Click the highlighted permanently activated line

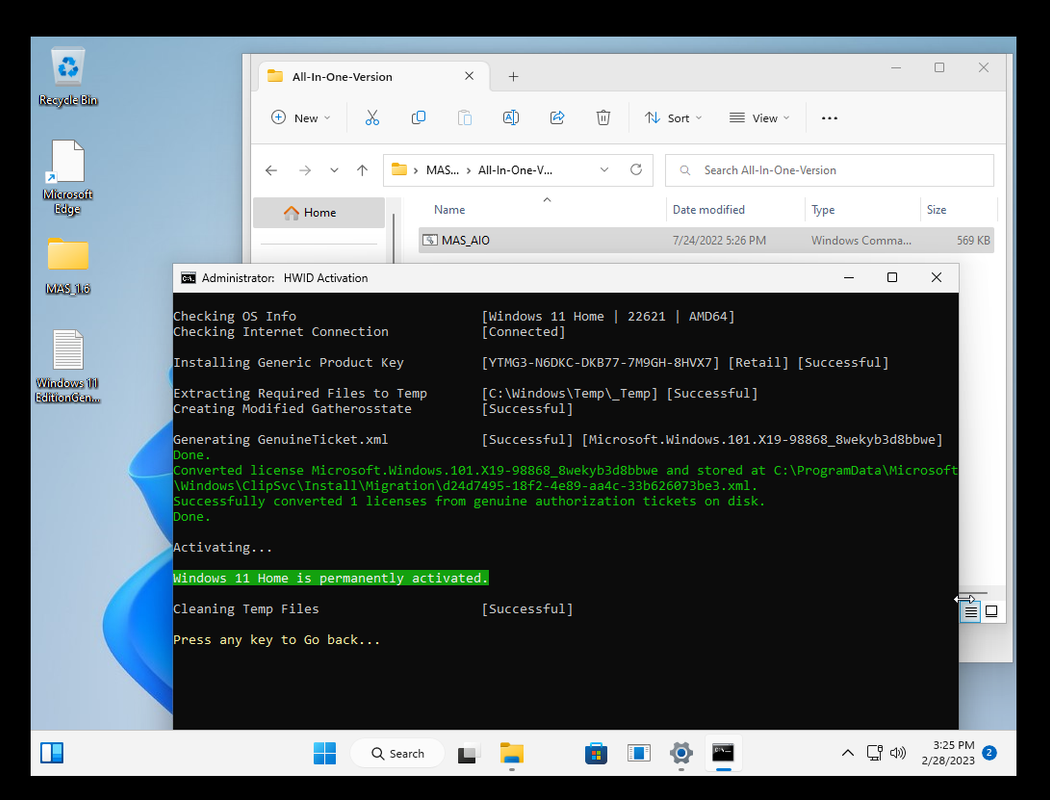[331, 578]
